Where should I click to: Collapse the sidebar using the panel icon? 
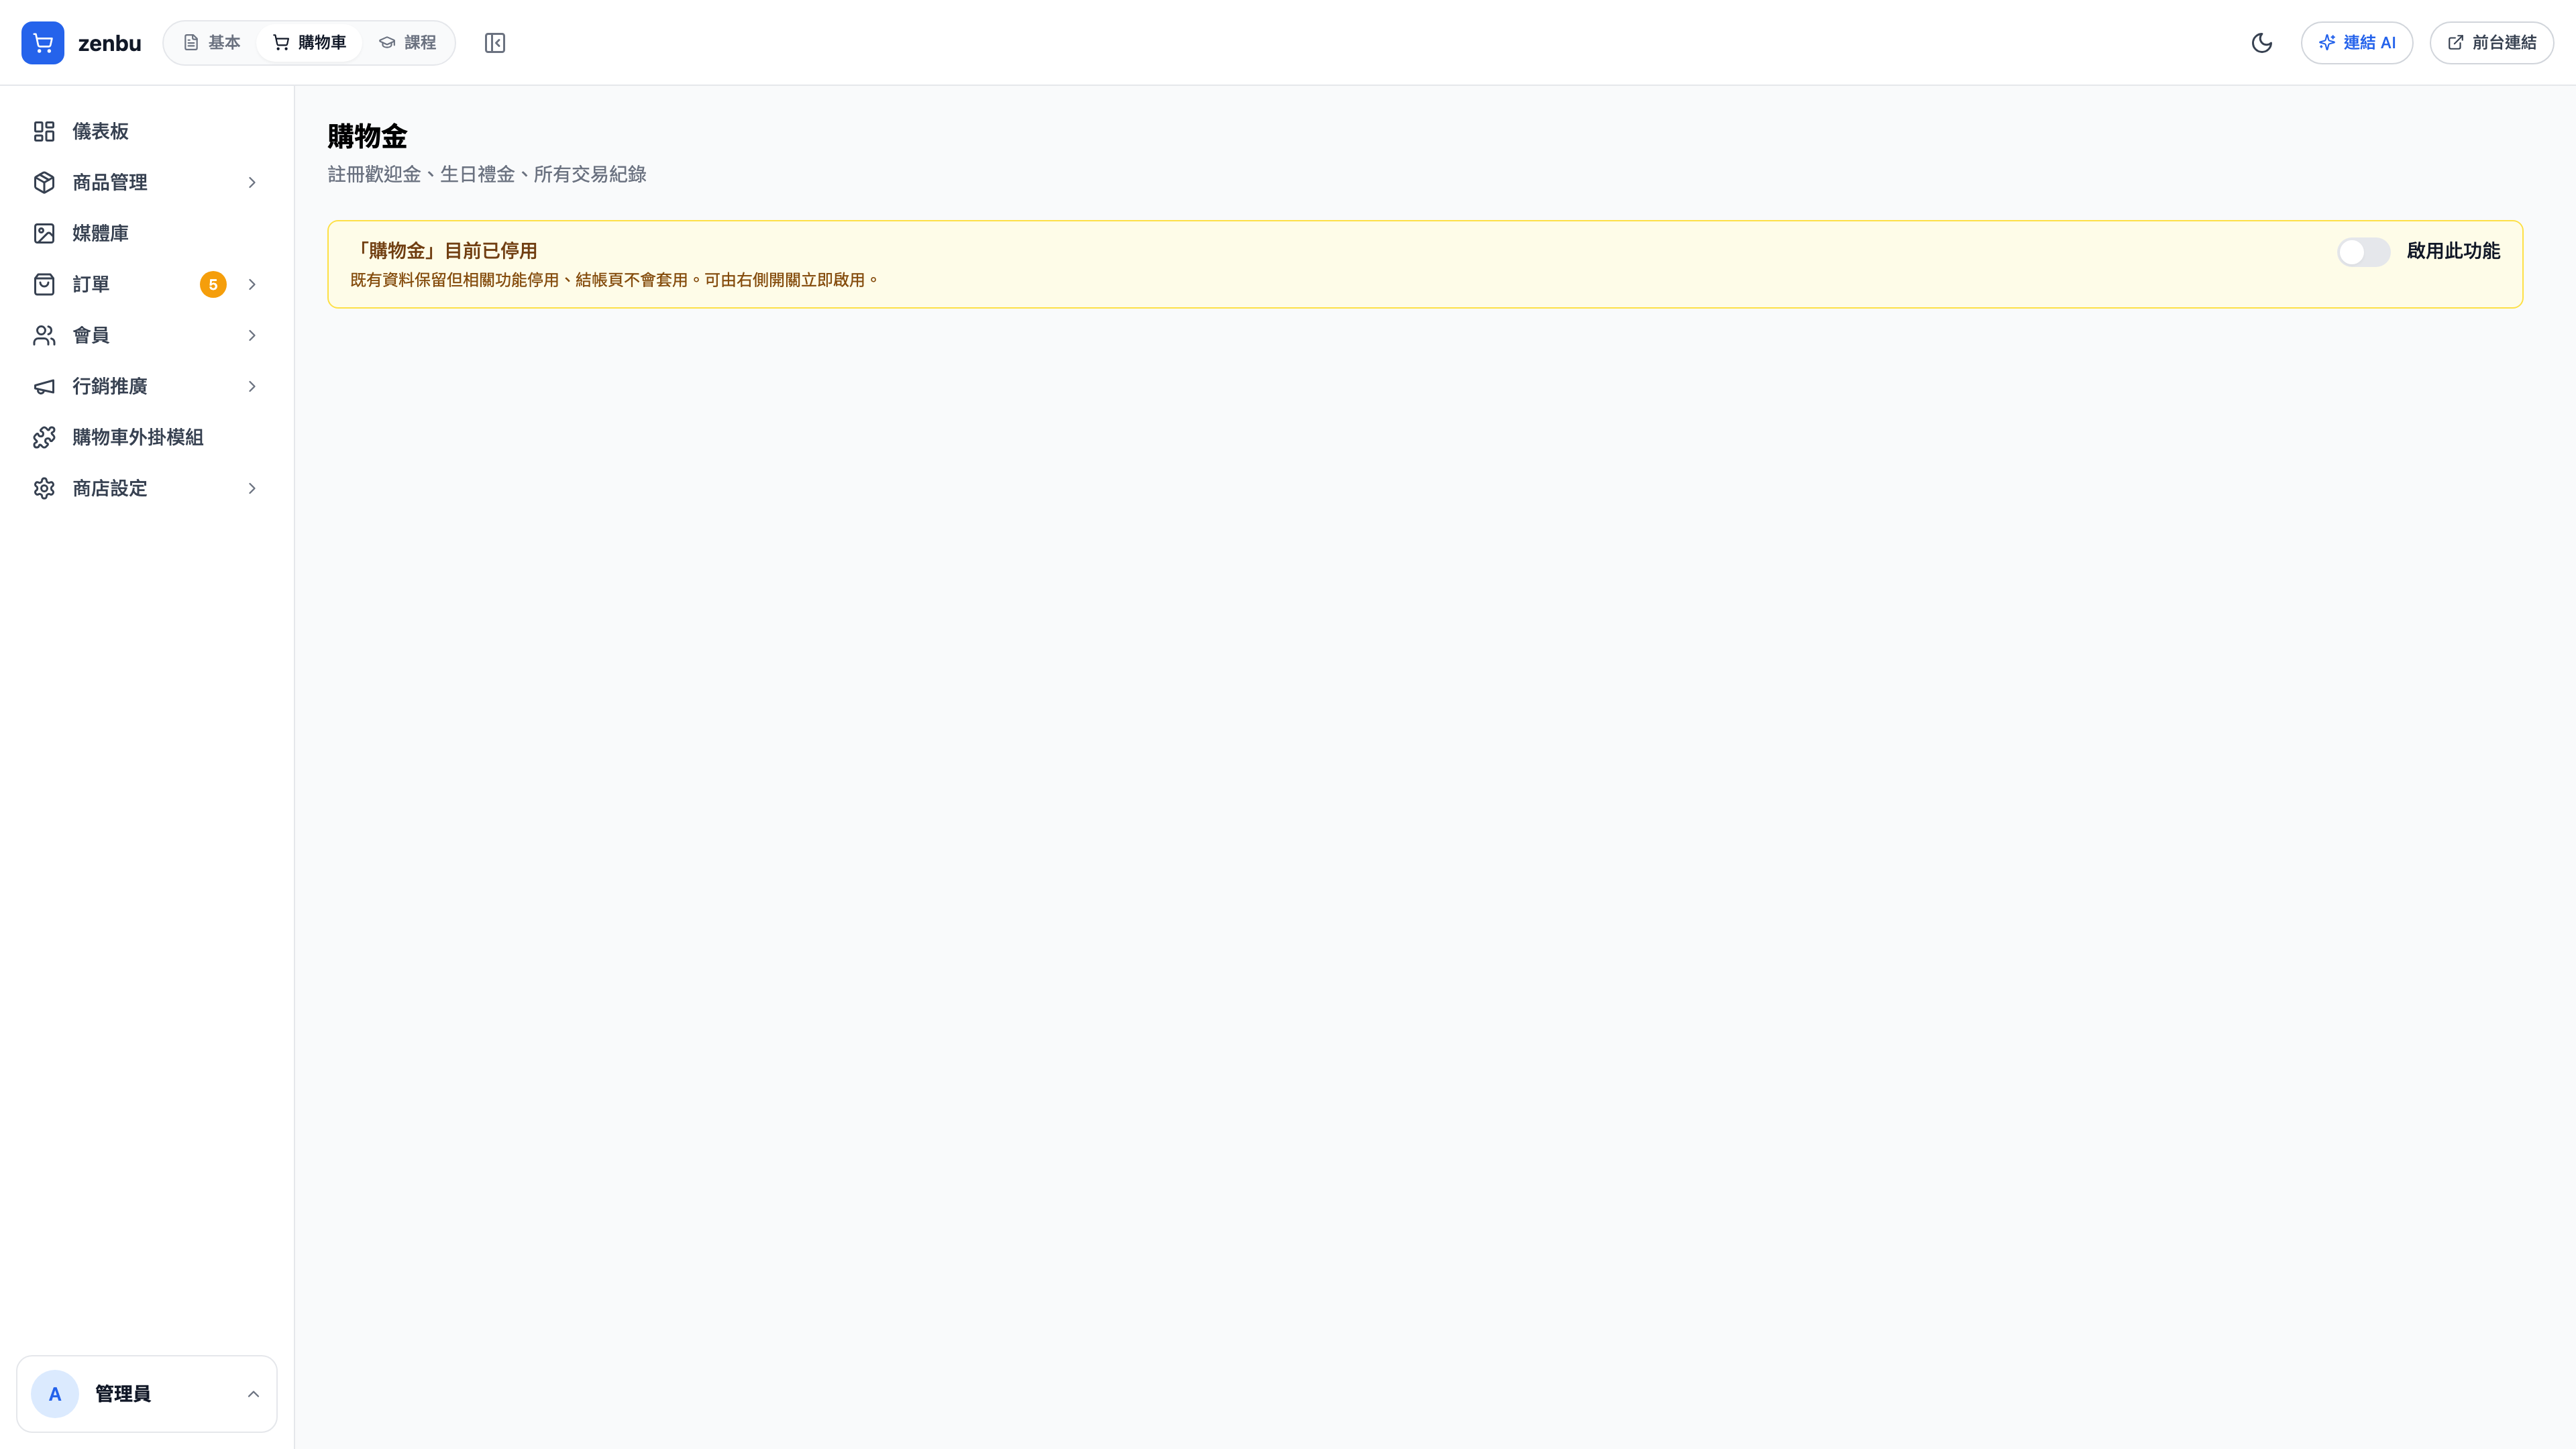(x=495, y=43)
